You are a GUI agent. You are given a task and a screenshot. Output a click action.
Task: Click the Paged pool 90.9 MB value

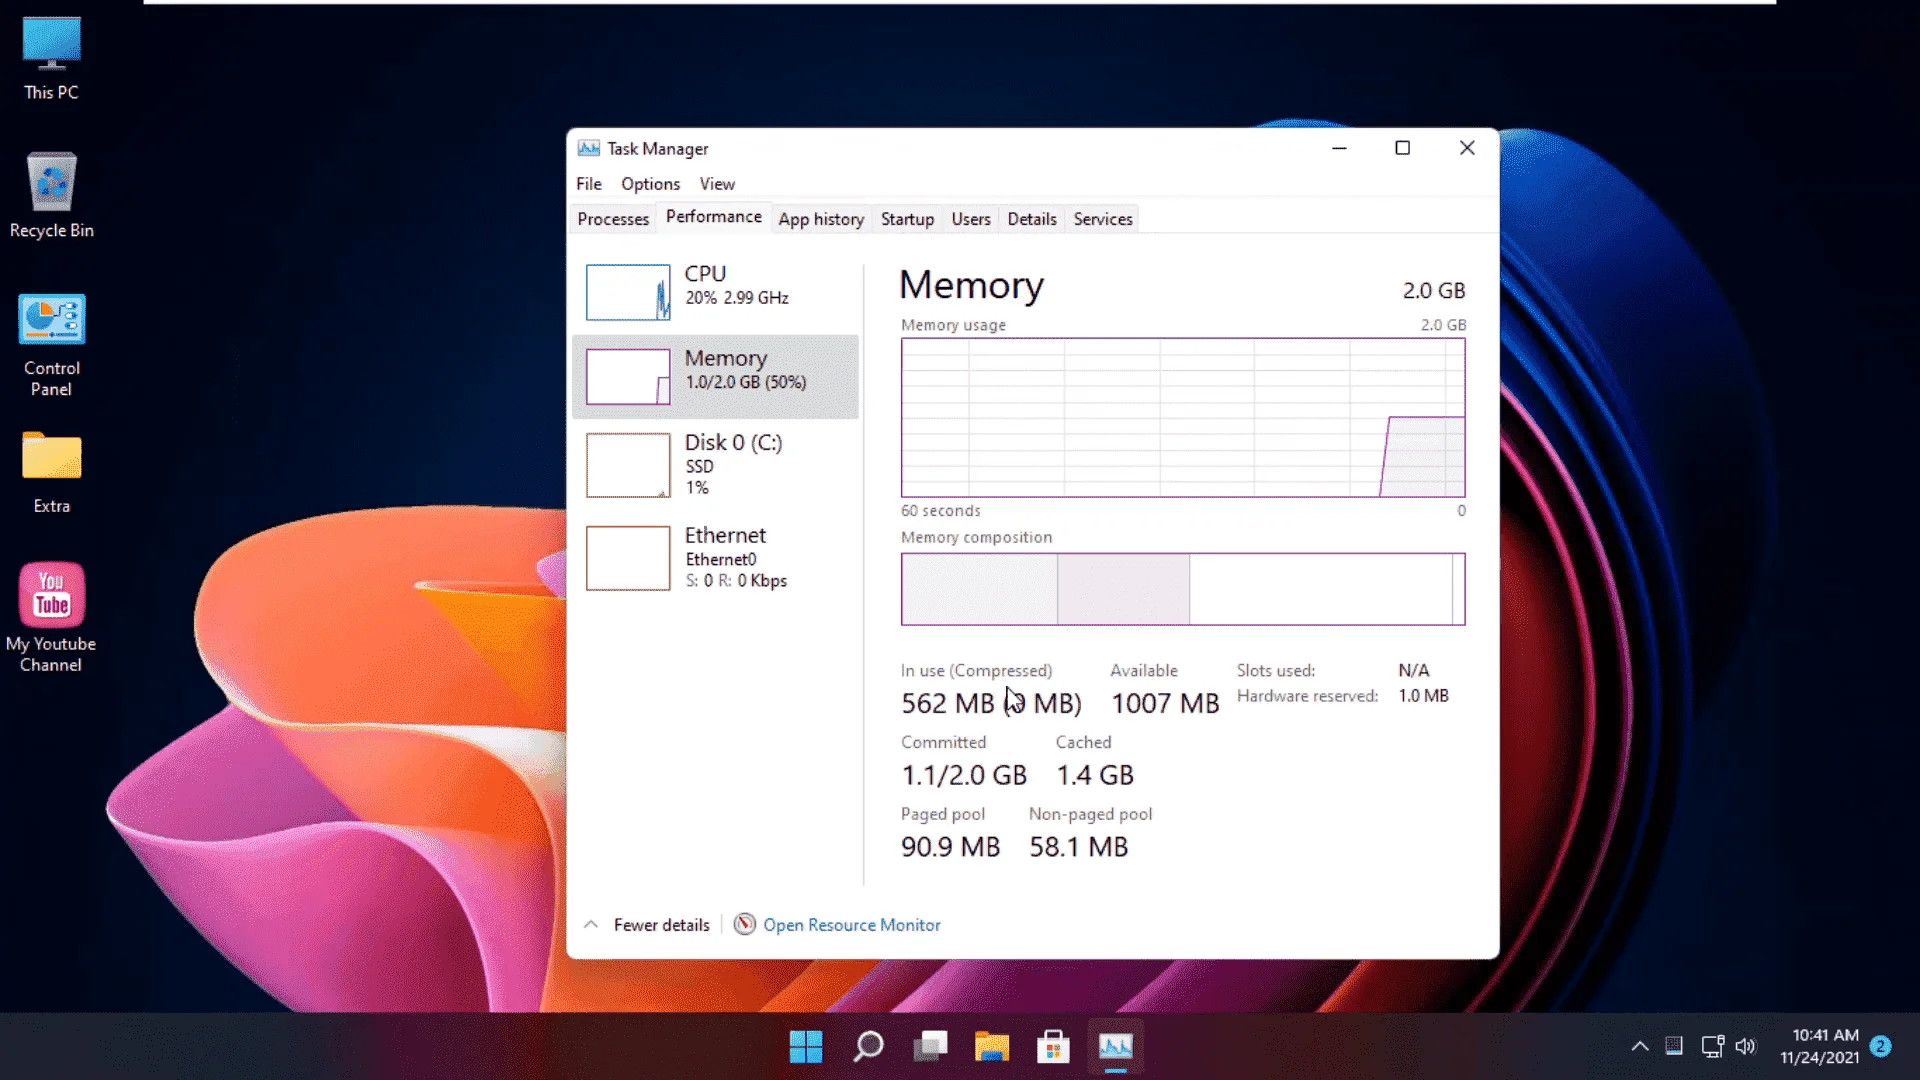(950, 847)
